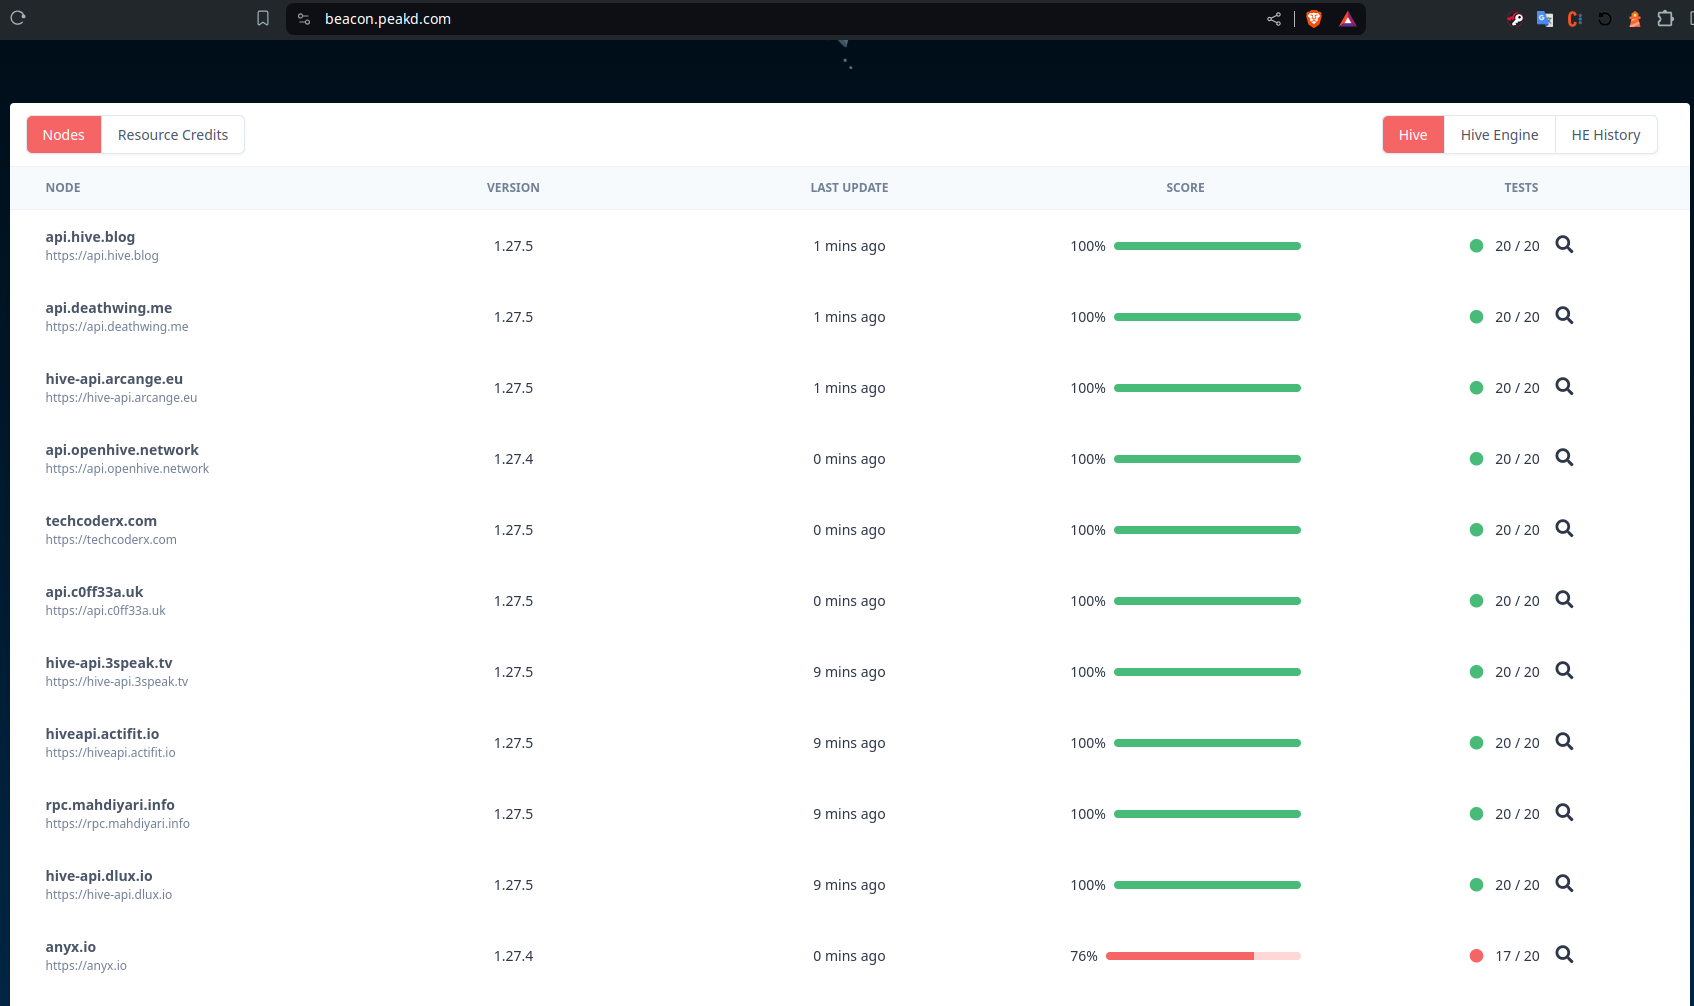This screenshot has width=1694, height=1006.
Task: Click the api.deathwing.me node name
Action: (109, 308)
